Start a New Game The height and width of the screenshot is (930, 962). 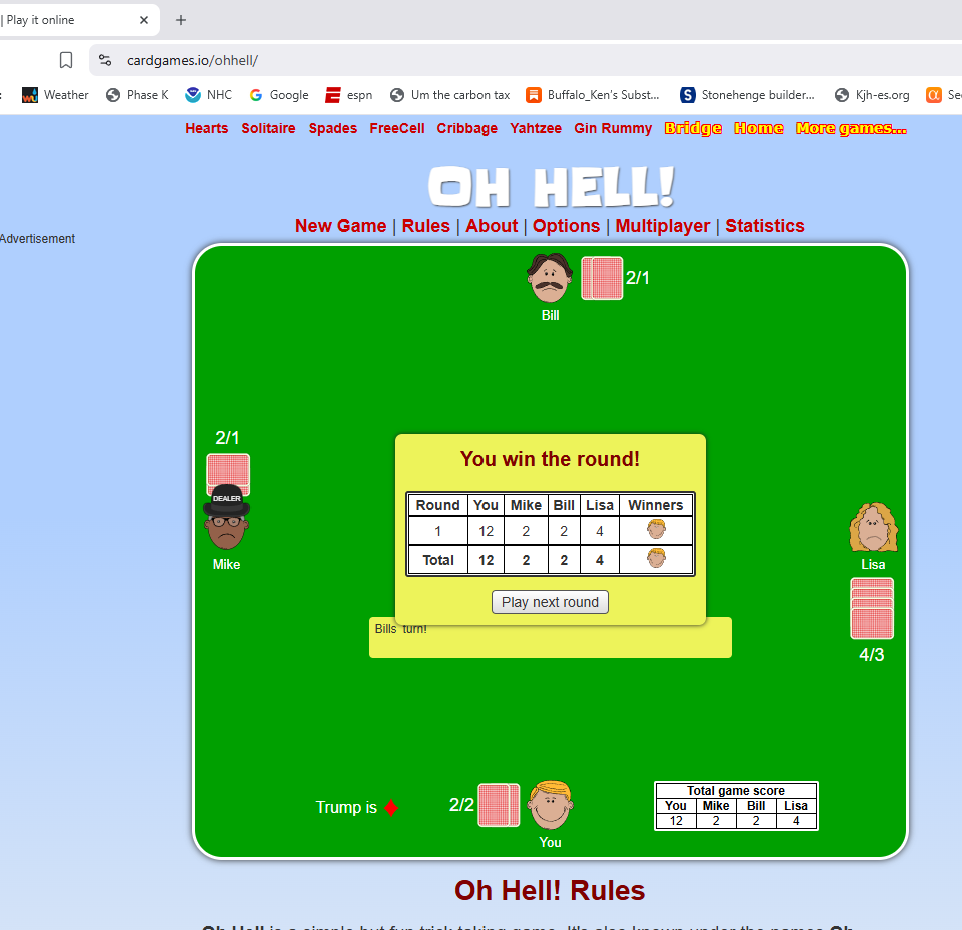(341, 226)
